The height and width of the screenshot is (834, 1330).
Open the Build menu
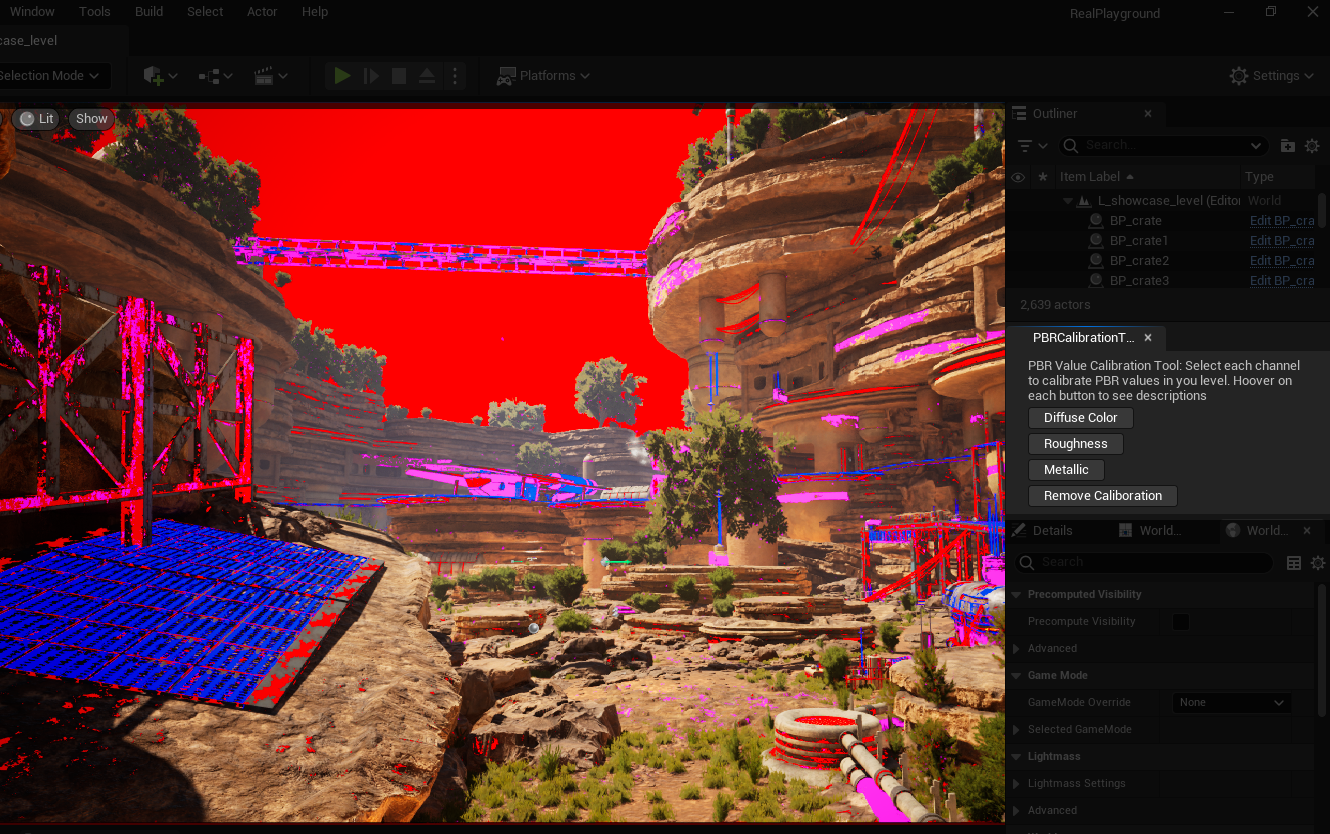(x=149, y=12)
